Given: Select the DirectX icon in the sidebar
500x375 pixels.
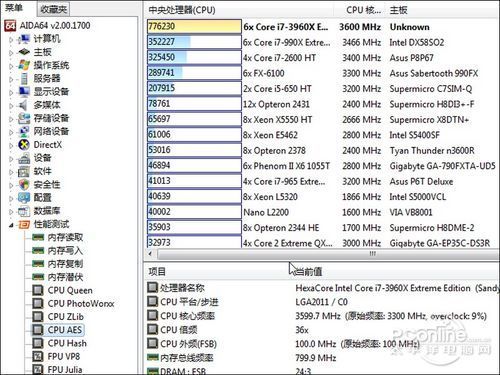Looking at the screenshot, I should tap(24, 145).
